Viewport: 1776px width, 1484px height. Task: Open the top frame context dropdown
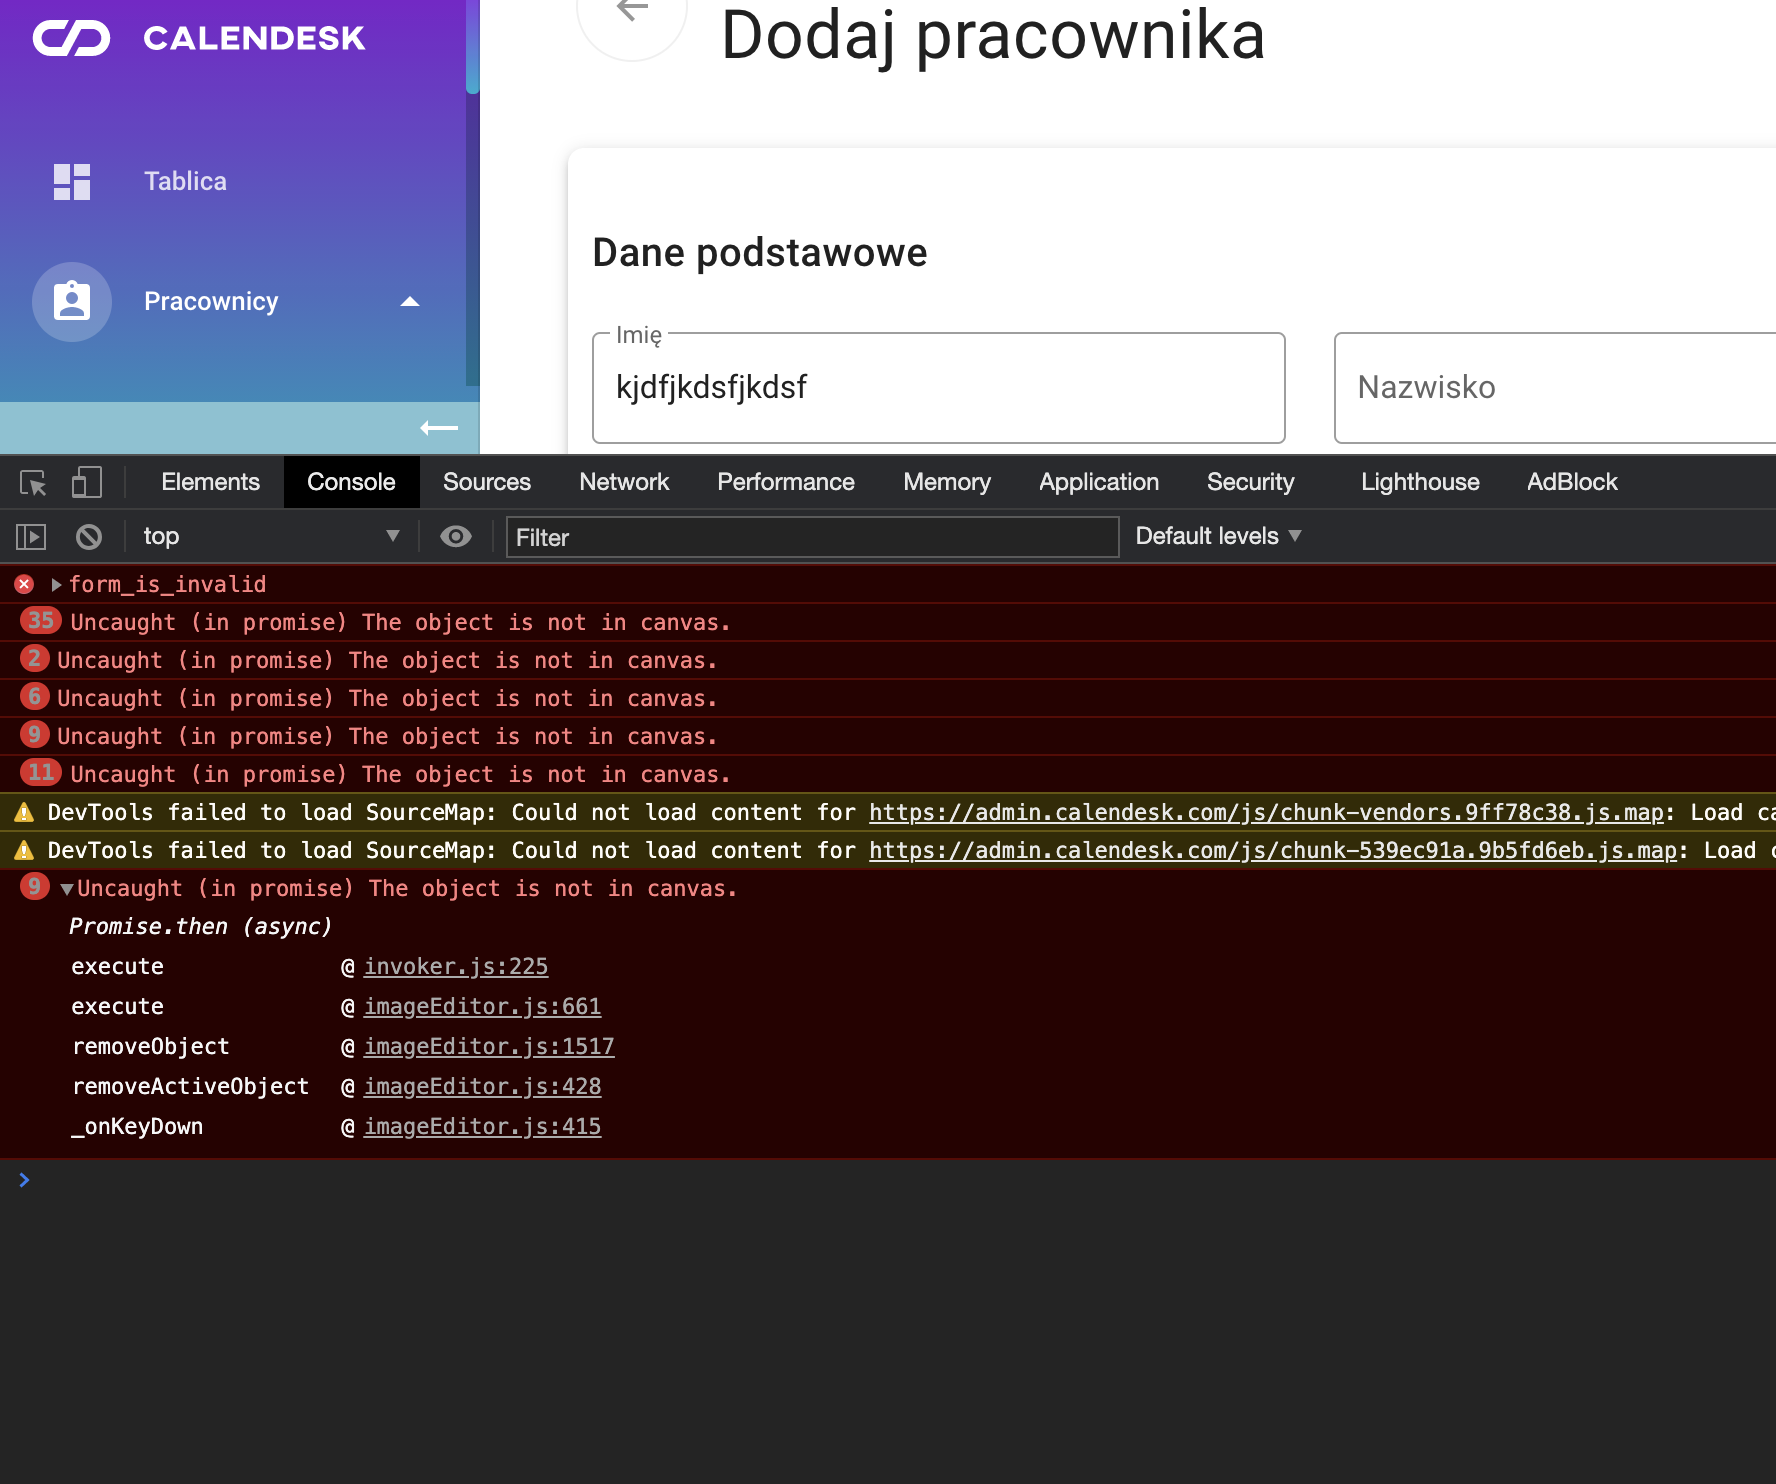270,536
